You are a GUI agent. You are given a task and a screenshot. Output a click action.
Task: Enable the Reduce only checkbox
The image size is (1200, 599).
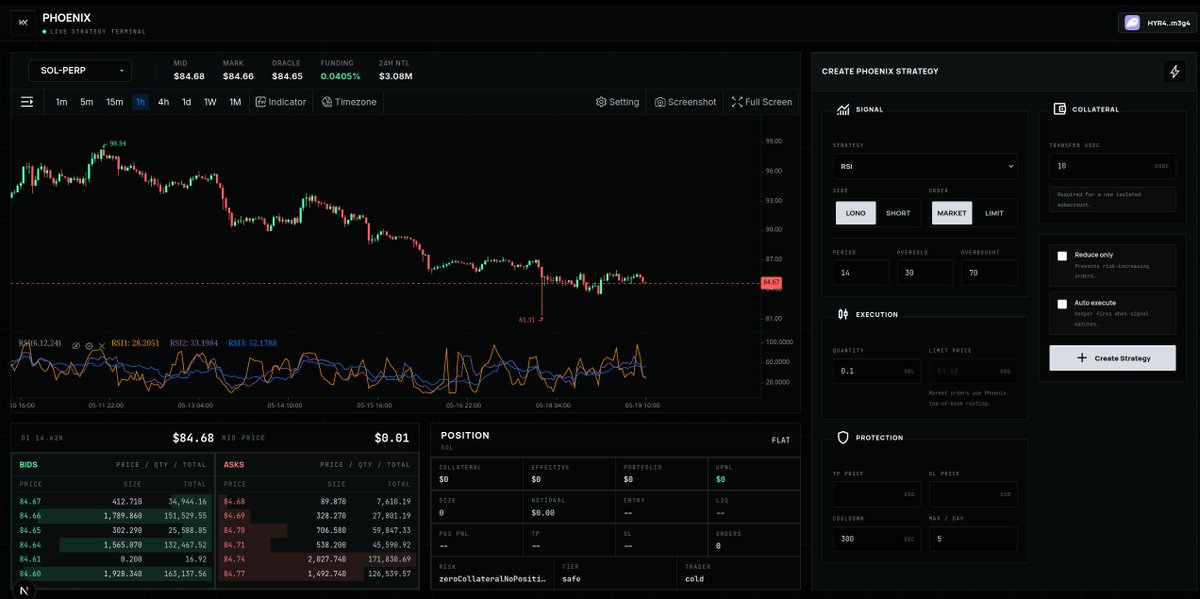click(x=1063, y=256)
